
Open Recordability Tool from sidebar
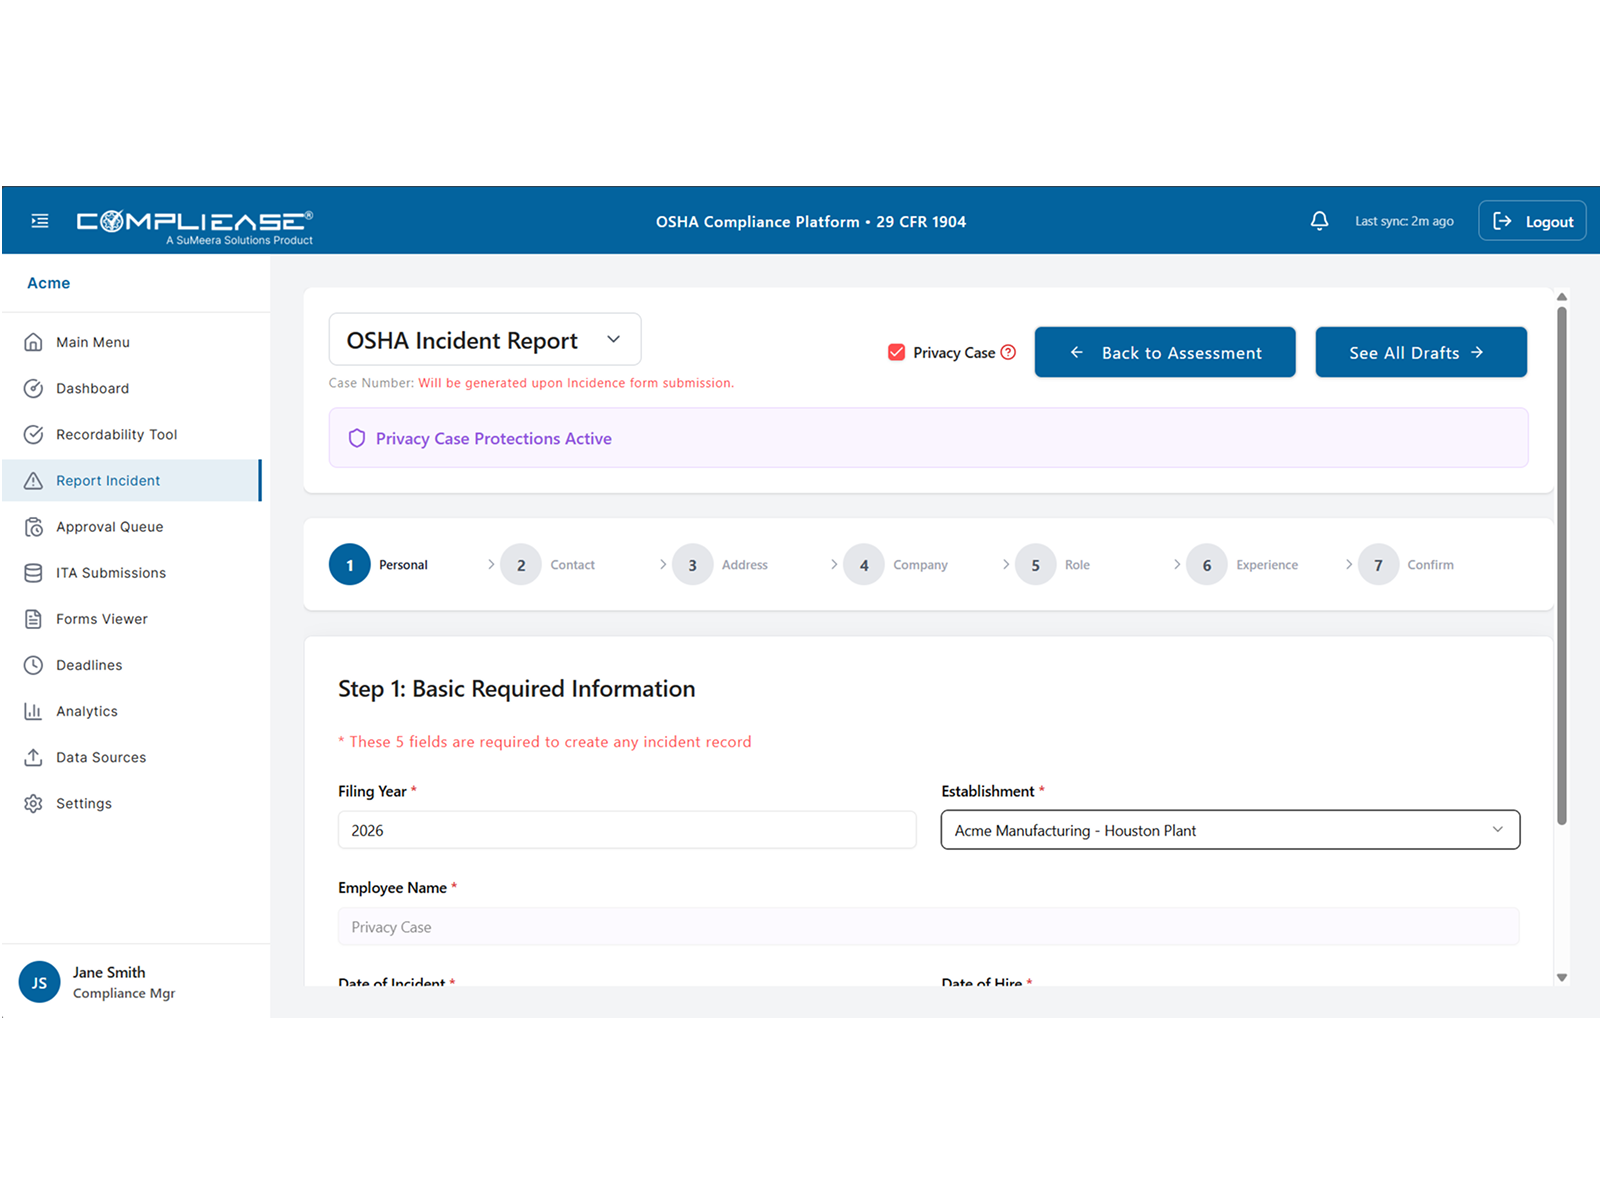coord(116,435)
